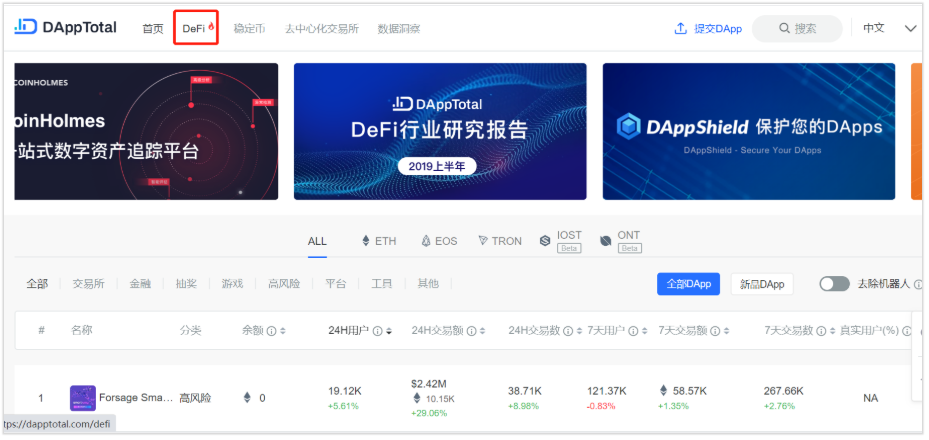Expand the 中文 language dropdown

[889, 28]
